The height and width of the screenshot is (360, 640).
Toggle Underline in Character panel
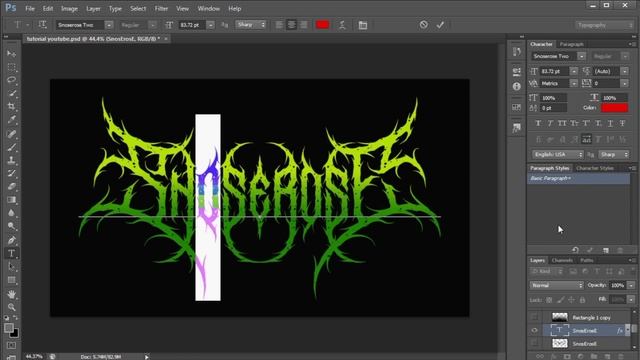coord(610,123)
